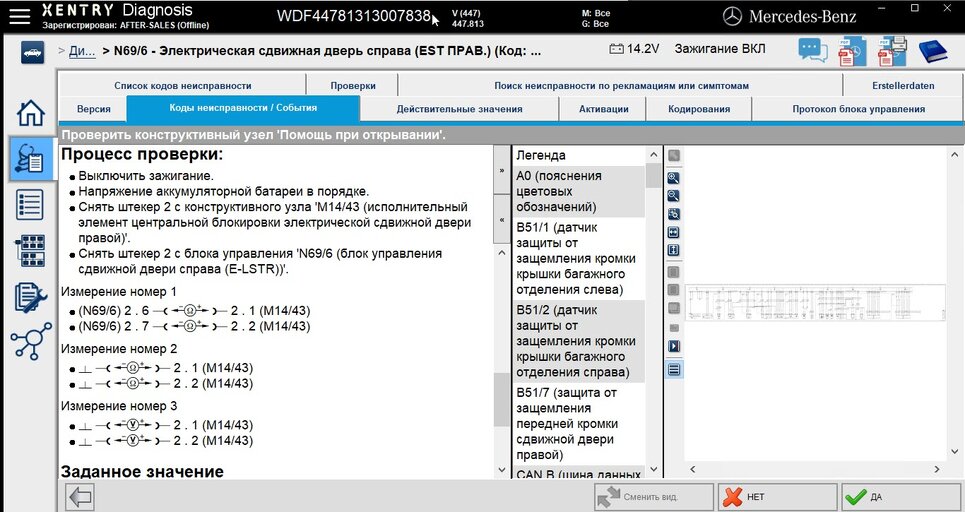Click the 'Заданное значение' heading
Image resolution: width=965 pixels, height=512 pixels.
click(x=142, y=472)
